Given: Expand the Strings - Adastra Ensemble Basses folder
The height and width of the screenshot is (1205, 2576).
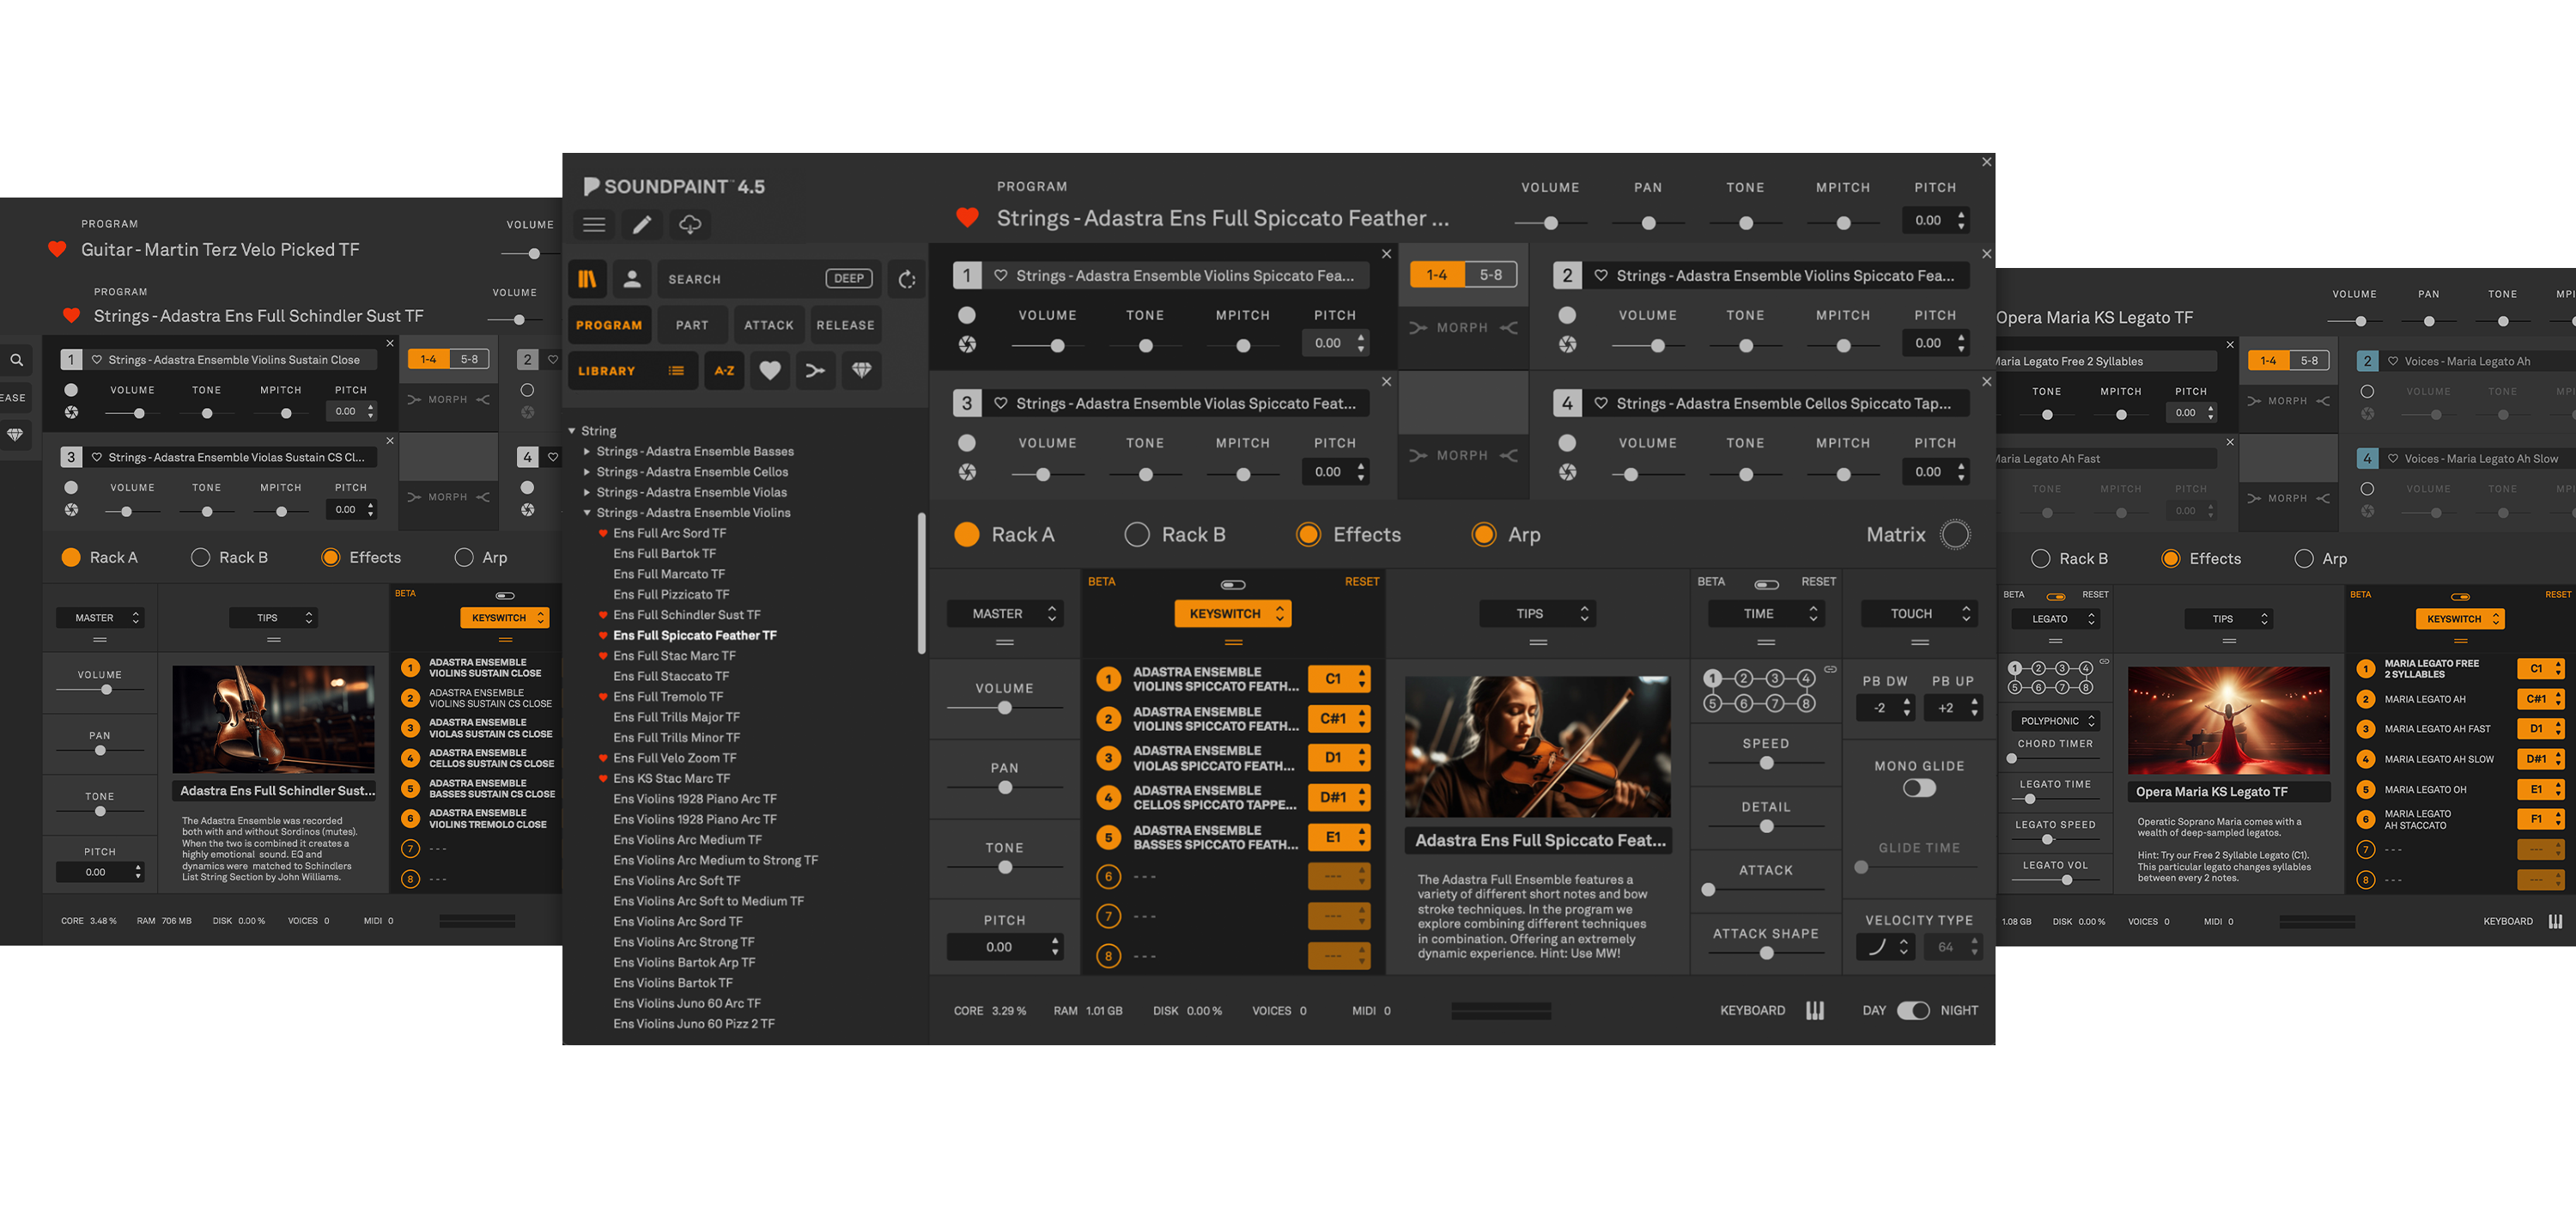Looking at the screenshot, I should point(587,452).
